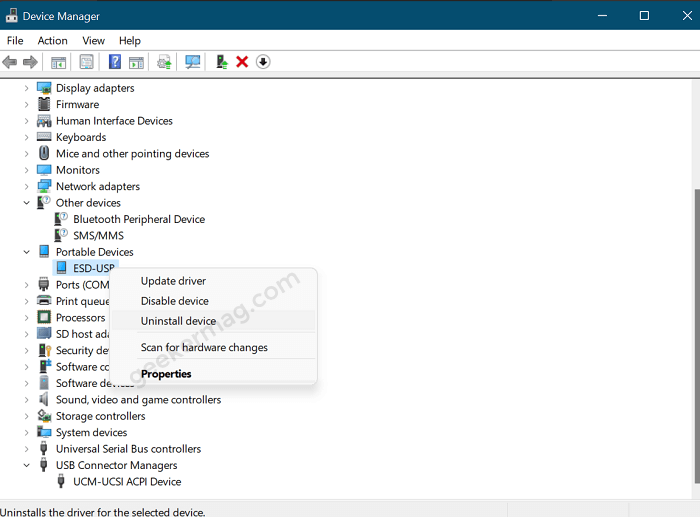This screenshot has width=700, height=517.
Task: Click the Update device driver toolbar icon
Action: point(164,62)
